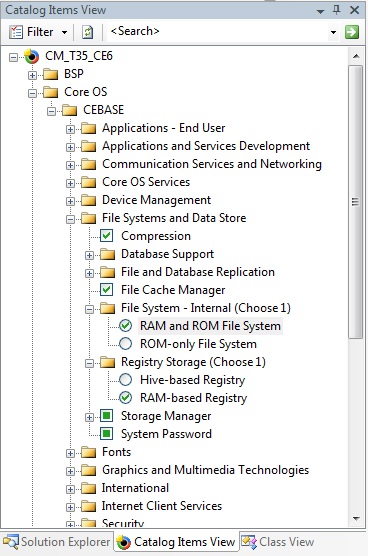Click the vertical scrollbar up arrow

(x=356, y=56)
